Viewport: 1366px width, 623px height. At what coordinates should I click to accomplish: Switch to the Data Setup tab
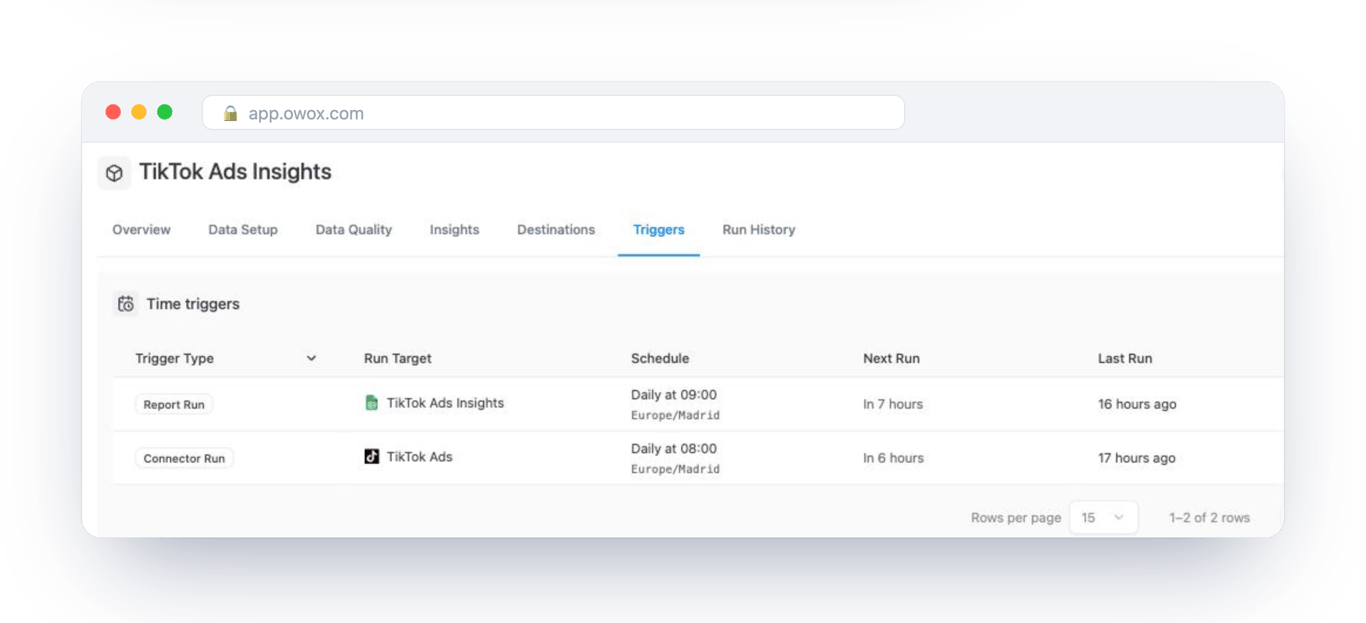[243, 230]
